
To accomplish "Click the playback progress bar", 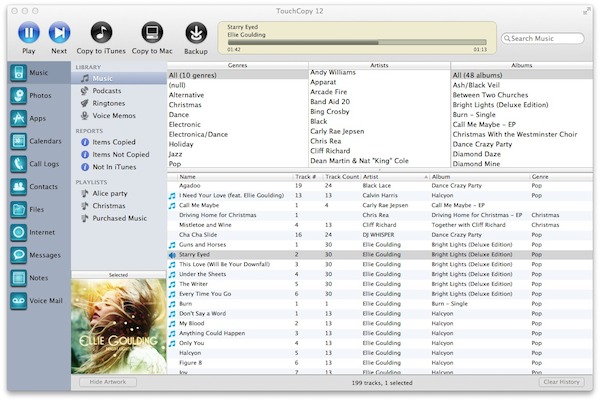I will (x=355, y=42).
